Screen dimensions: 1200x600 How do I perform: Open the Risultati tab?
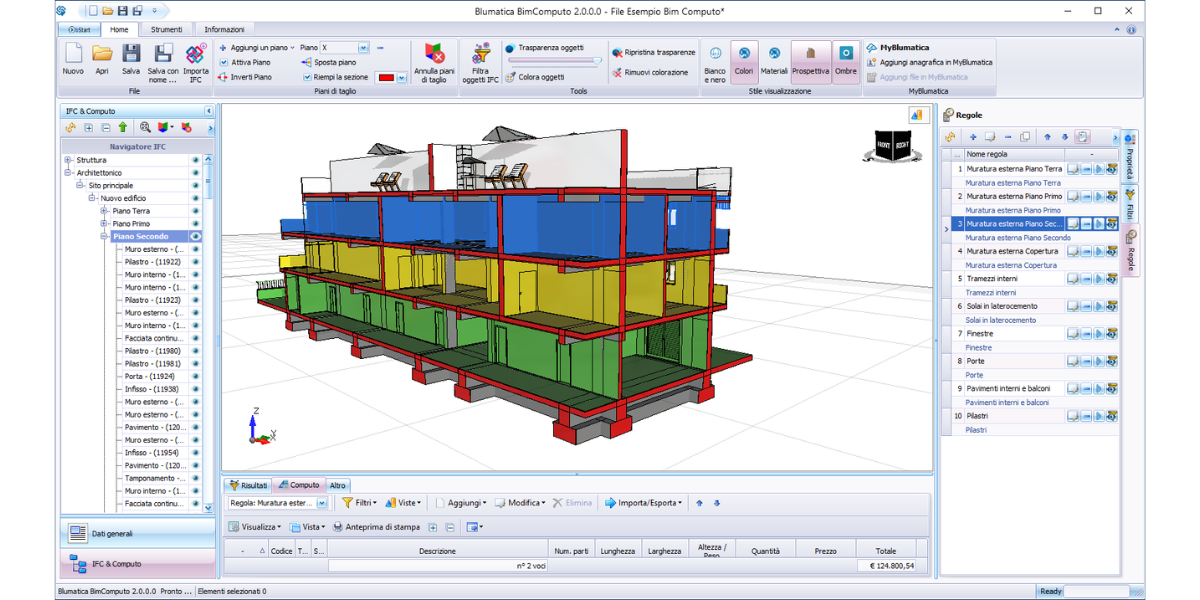click(248, 485)
